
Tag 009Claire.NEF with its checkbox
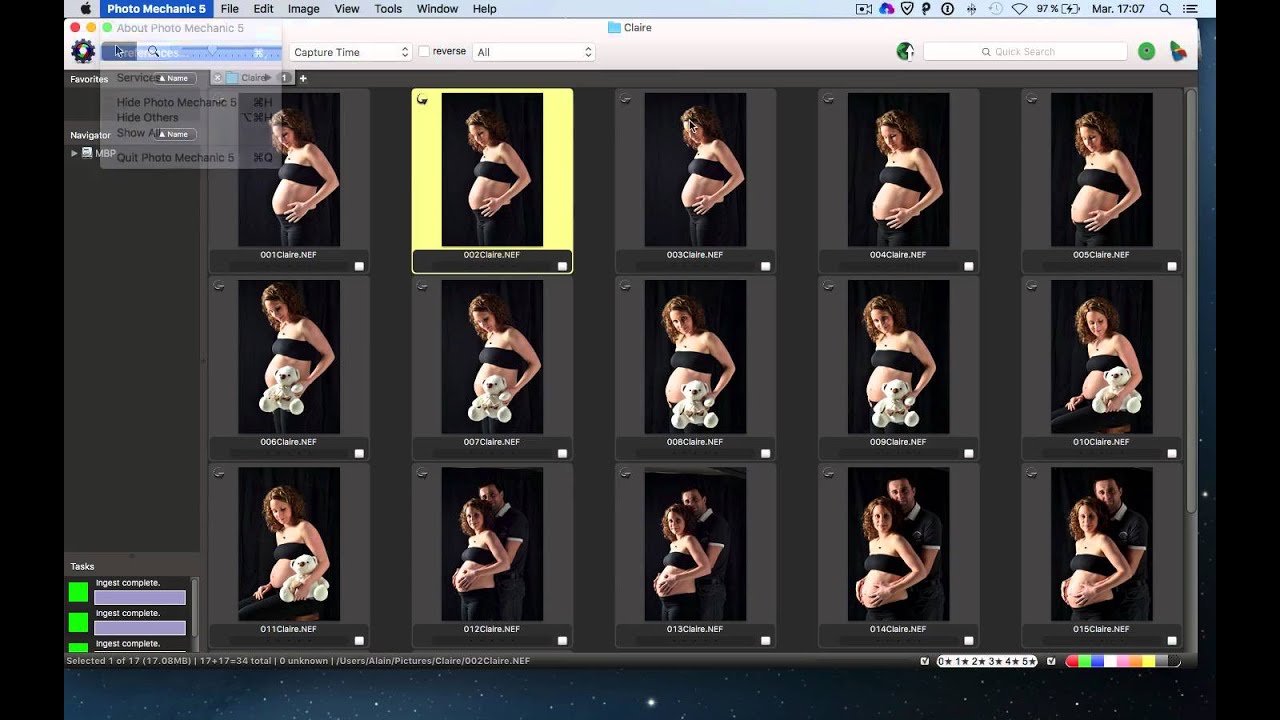point(968,453)
